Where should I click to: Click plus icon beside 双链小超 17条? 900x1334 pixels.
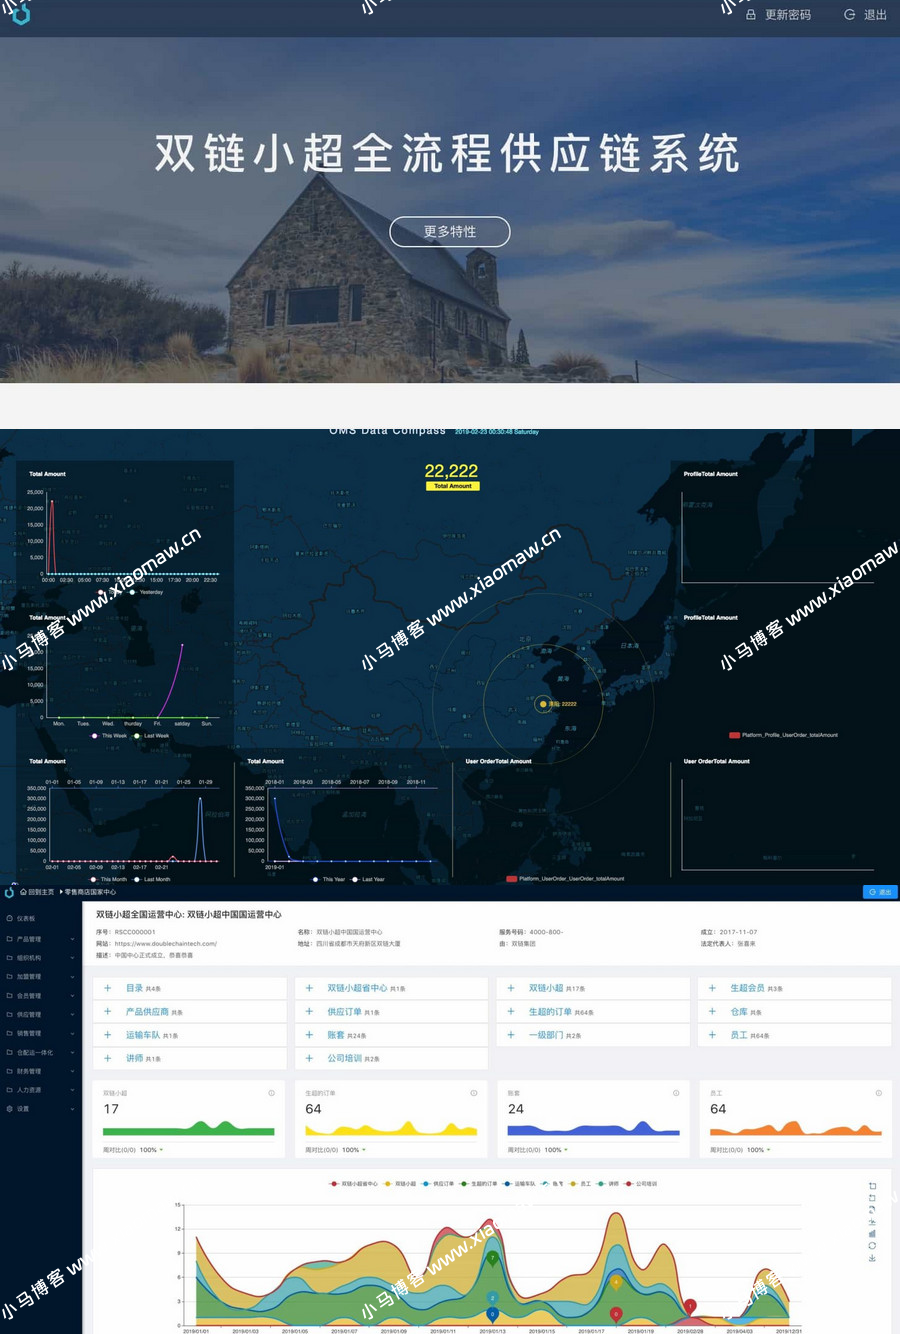511,988
